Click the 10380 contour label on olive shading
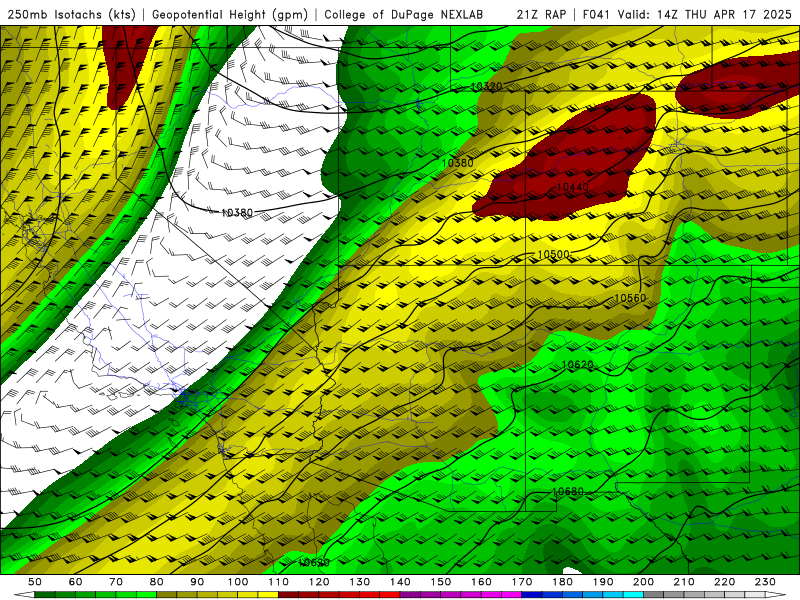This screenshot has height=600, width=800. point(457,163)
